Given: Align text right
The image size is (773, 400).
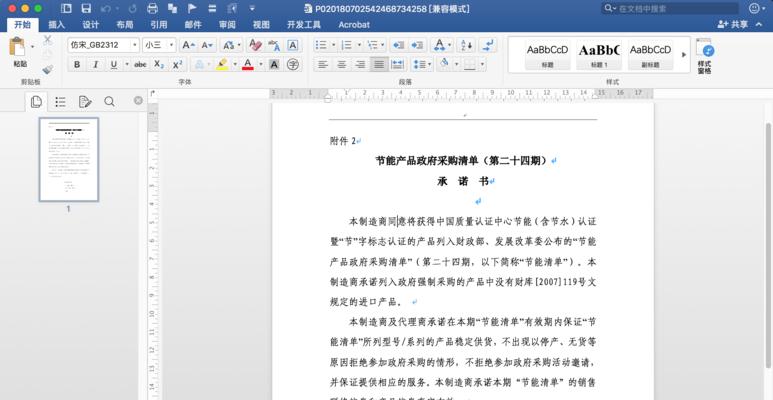Looking at the screenshot, I should pos(360,65).
